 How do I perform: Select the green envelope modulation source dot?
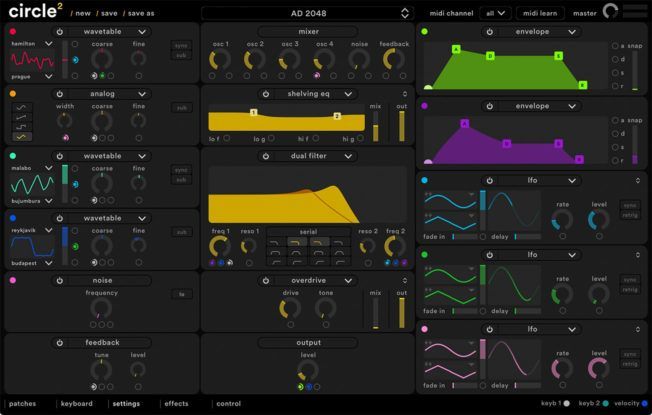tap(425, 32)
